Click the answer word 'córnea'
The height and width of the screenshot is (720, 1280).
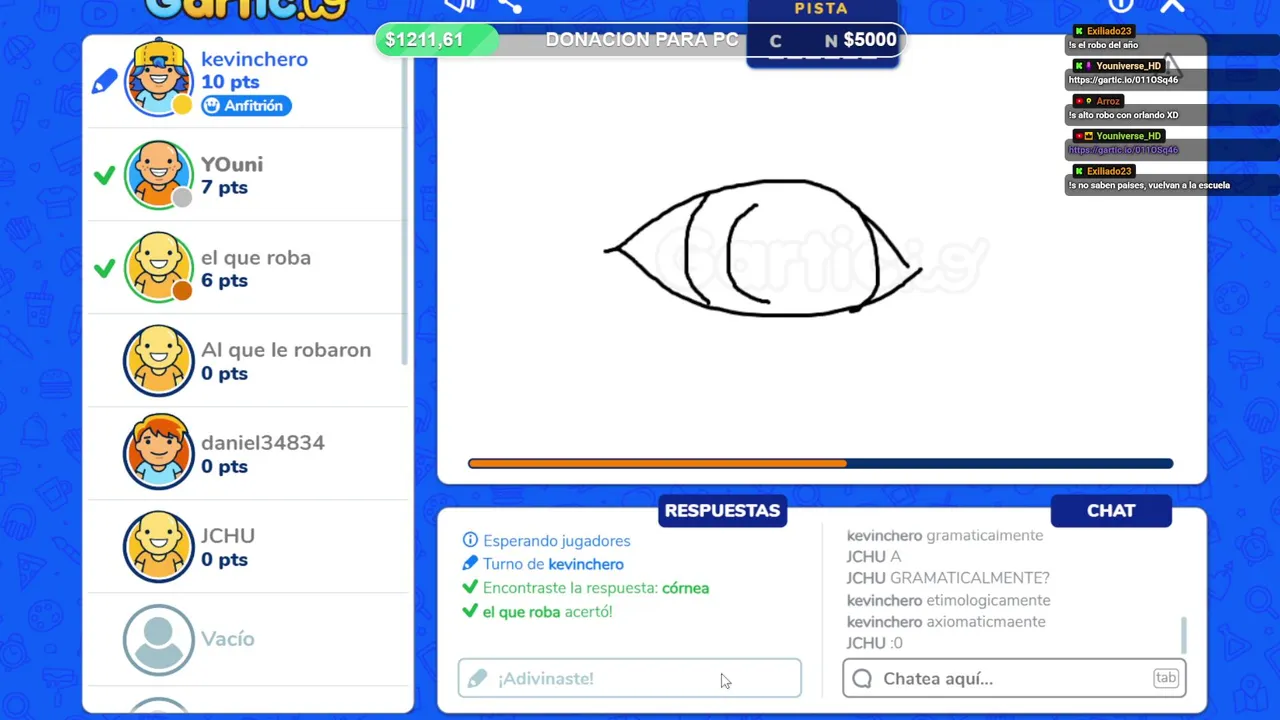pyautogui.click(x=685, y=588)
